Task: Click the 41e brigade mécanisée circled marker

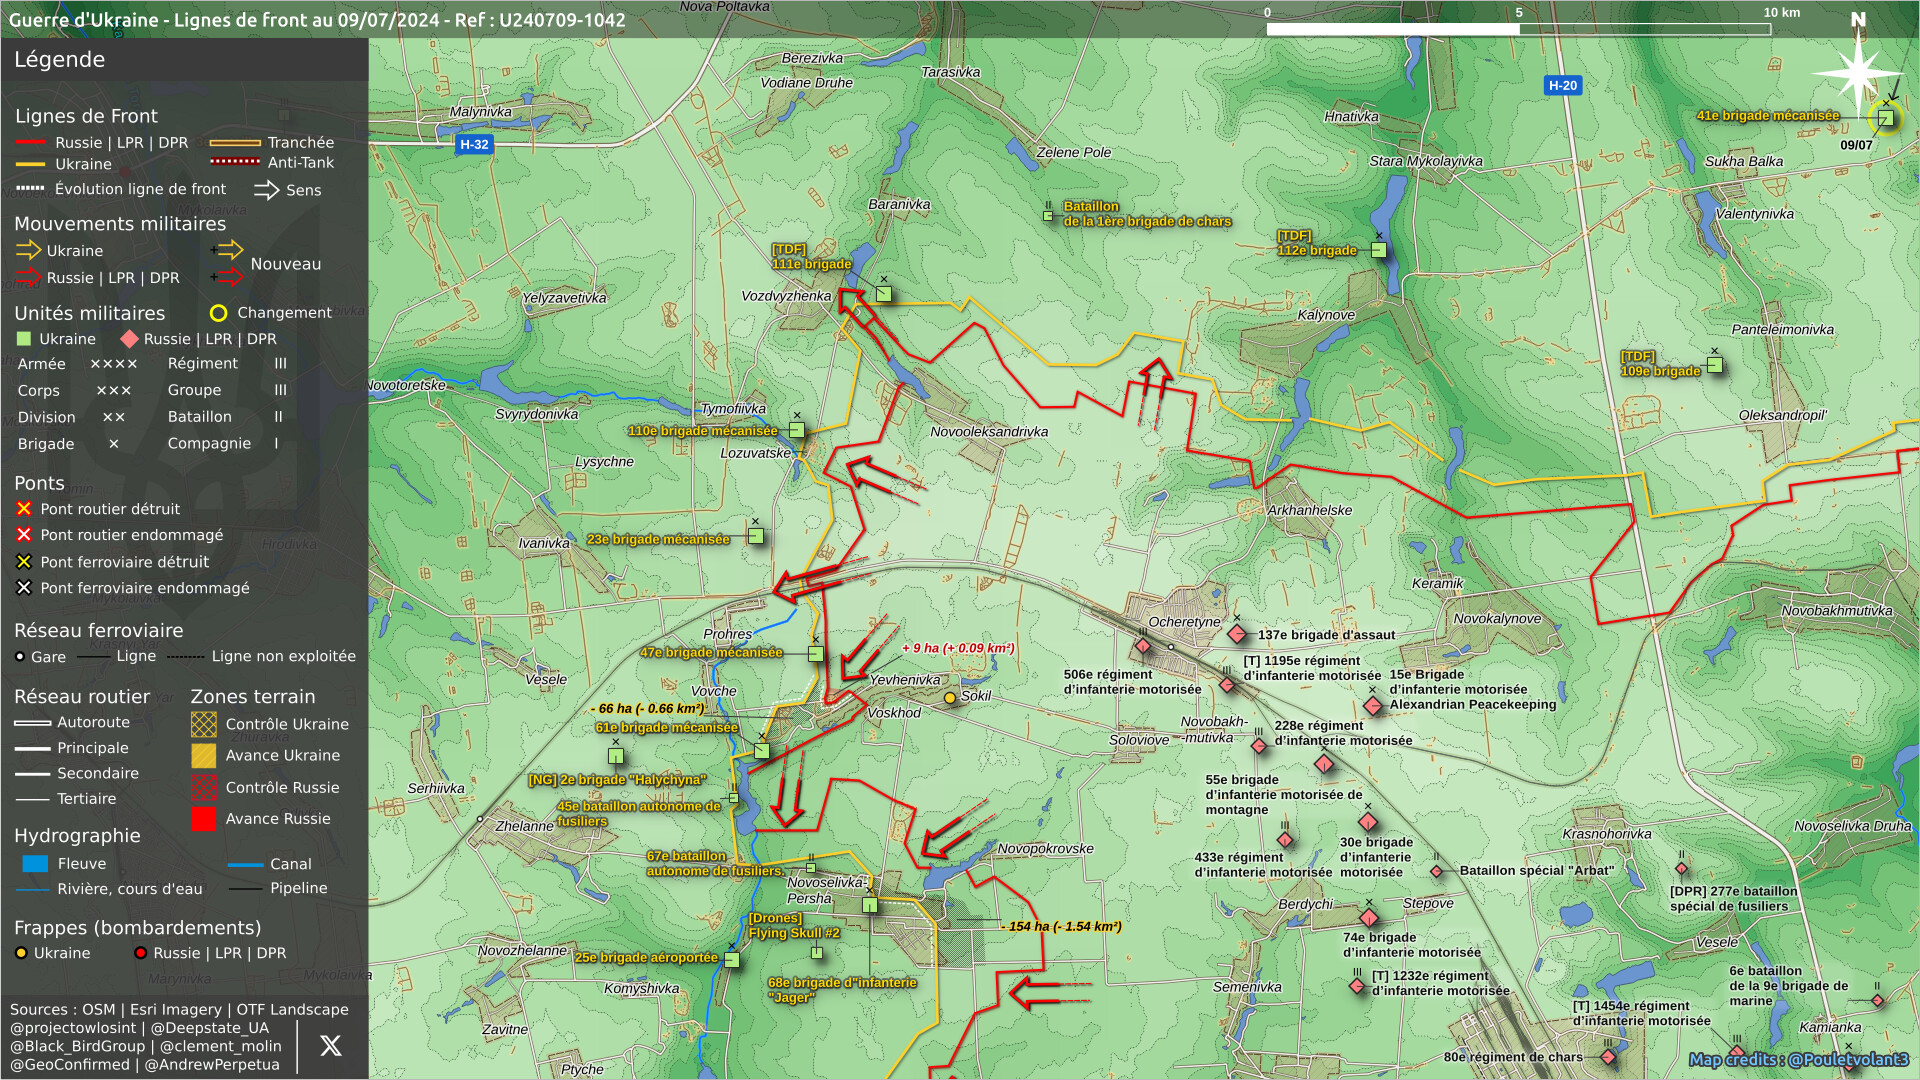Action: pos(1886,118)
